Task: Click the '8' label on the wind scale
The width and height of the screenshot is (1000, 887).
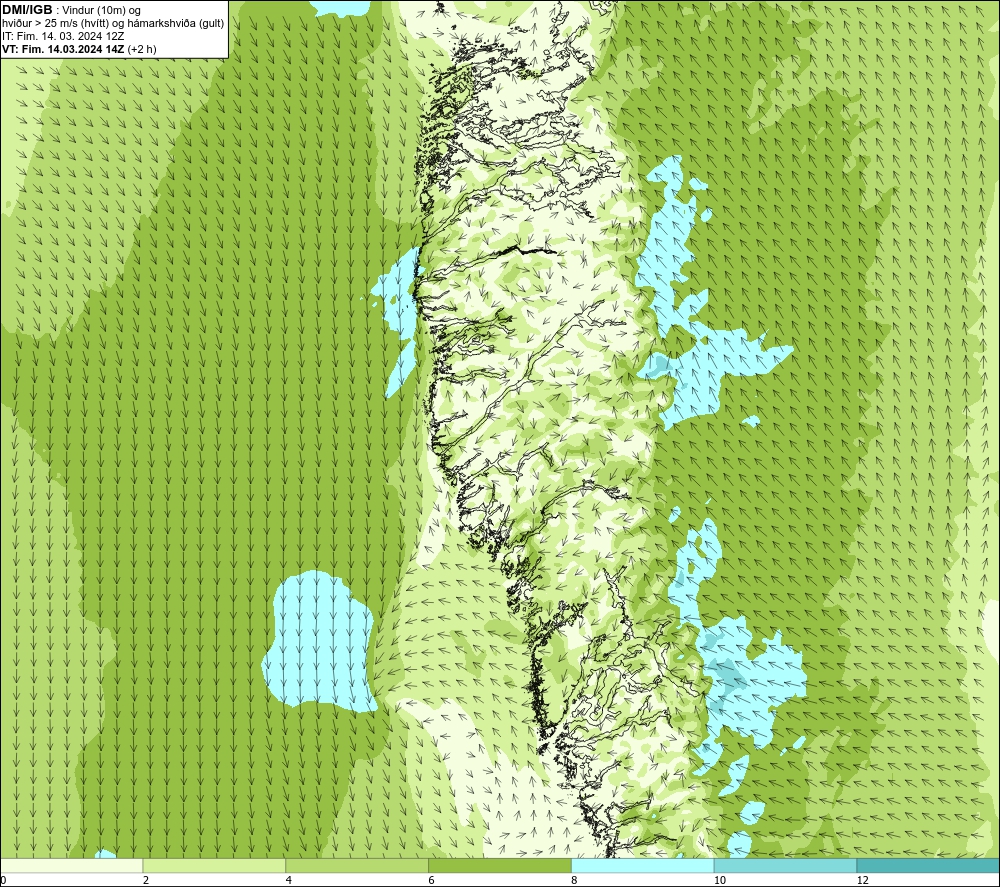Action: click(x=575, y=880)
